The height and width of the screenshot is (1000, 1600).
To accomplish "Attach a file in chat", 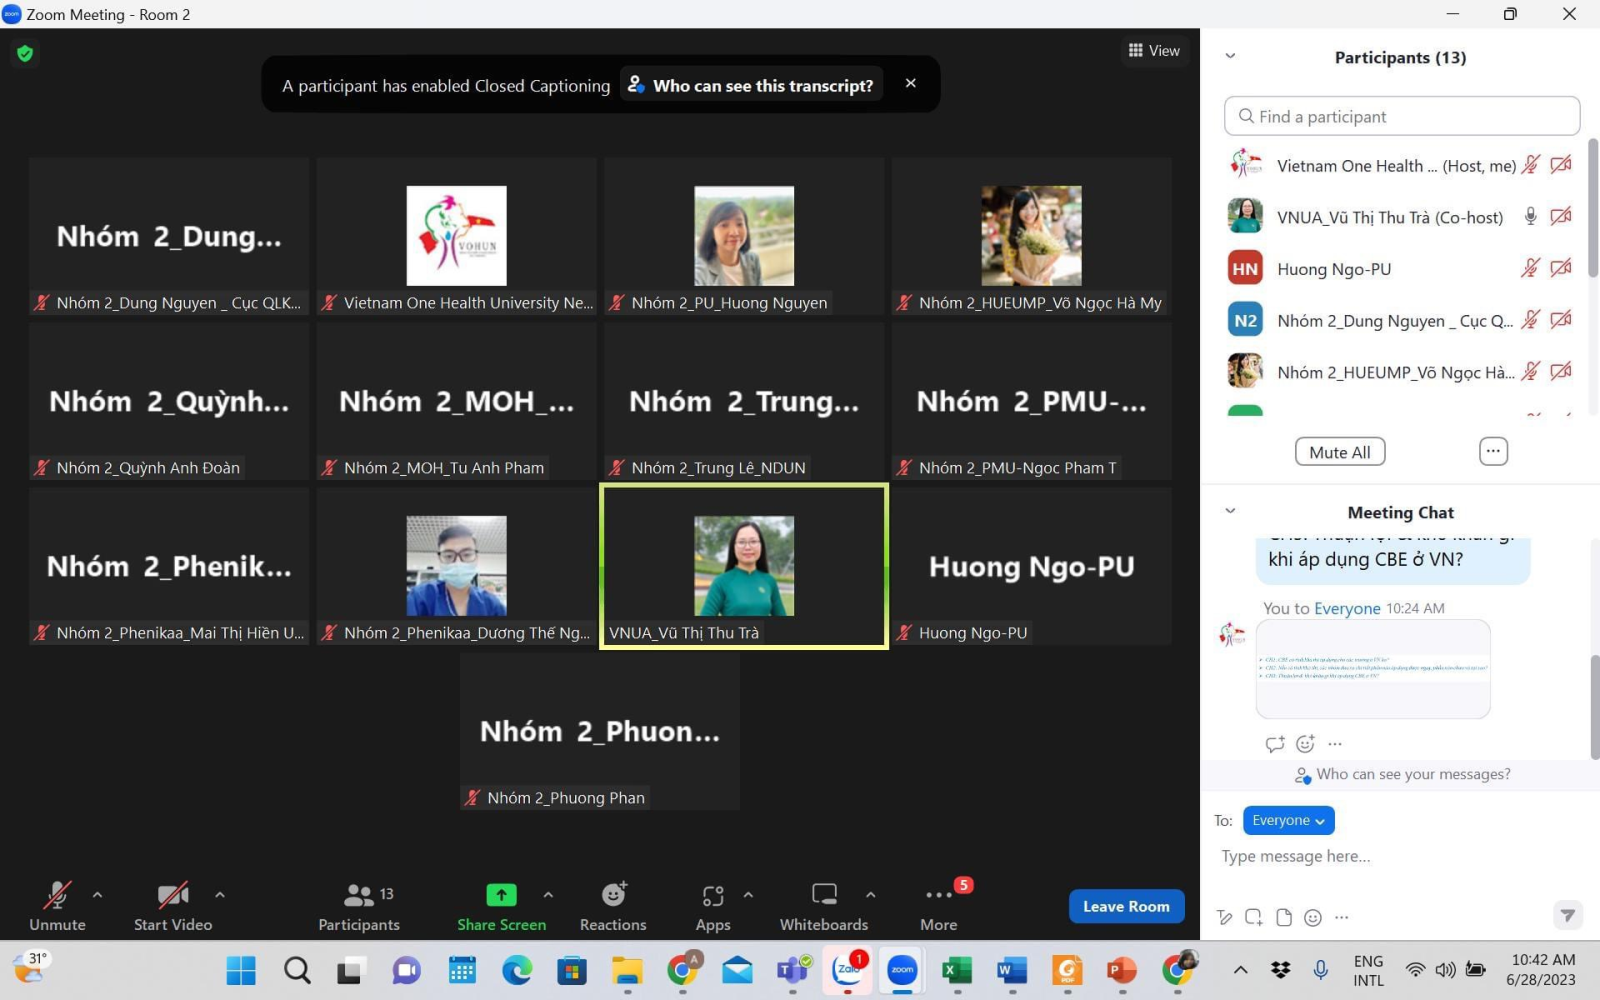I will click(1284, 918).
